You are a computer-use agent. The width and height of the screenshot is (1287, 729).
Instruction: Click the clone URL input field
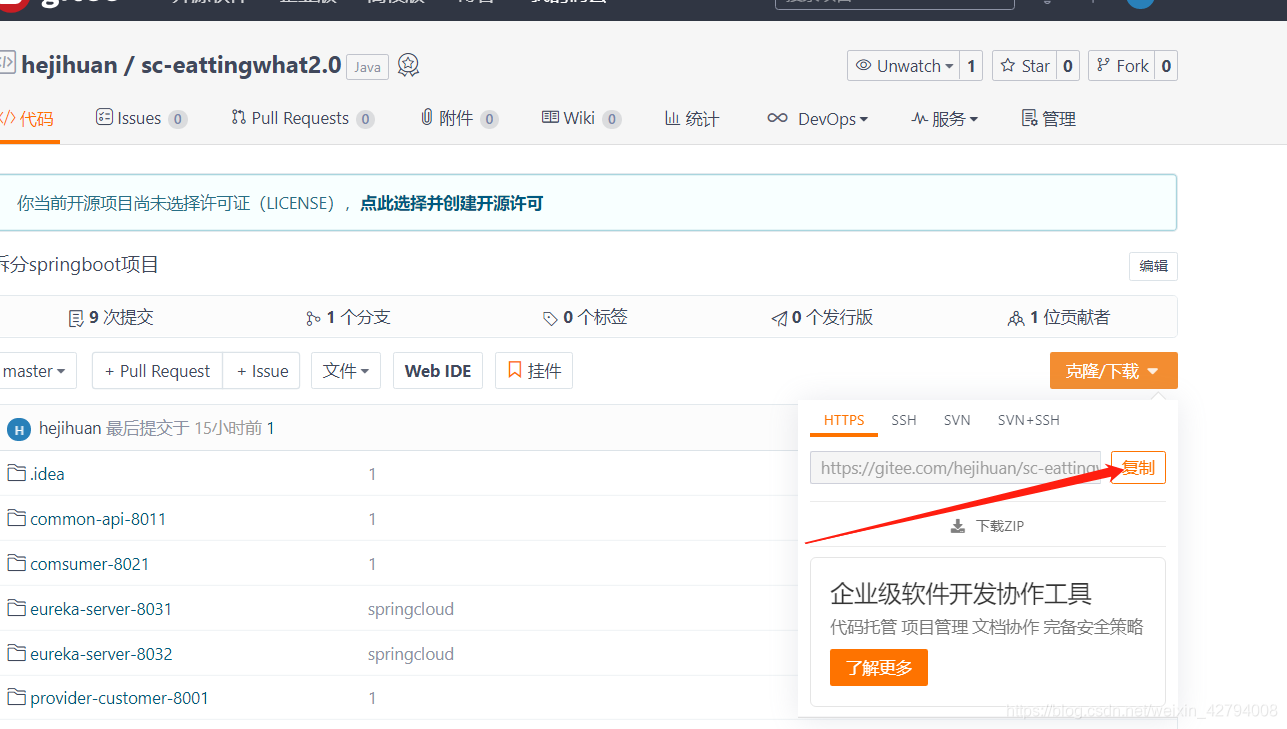[955, 467]
